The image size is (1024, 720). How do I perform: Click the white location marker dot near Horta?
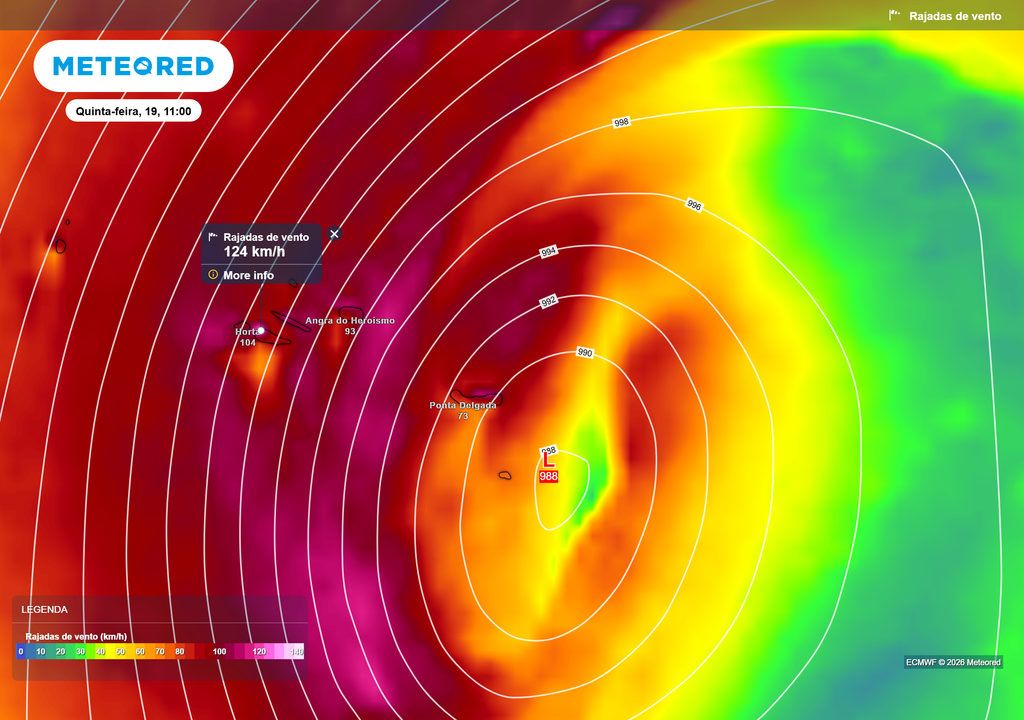coord(261,330)
